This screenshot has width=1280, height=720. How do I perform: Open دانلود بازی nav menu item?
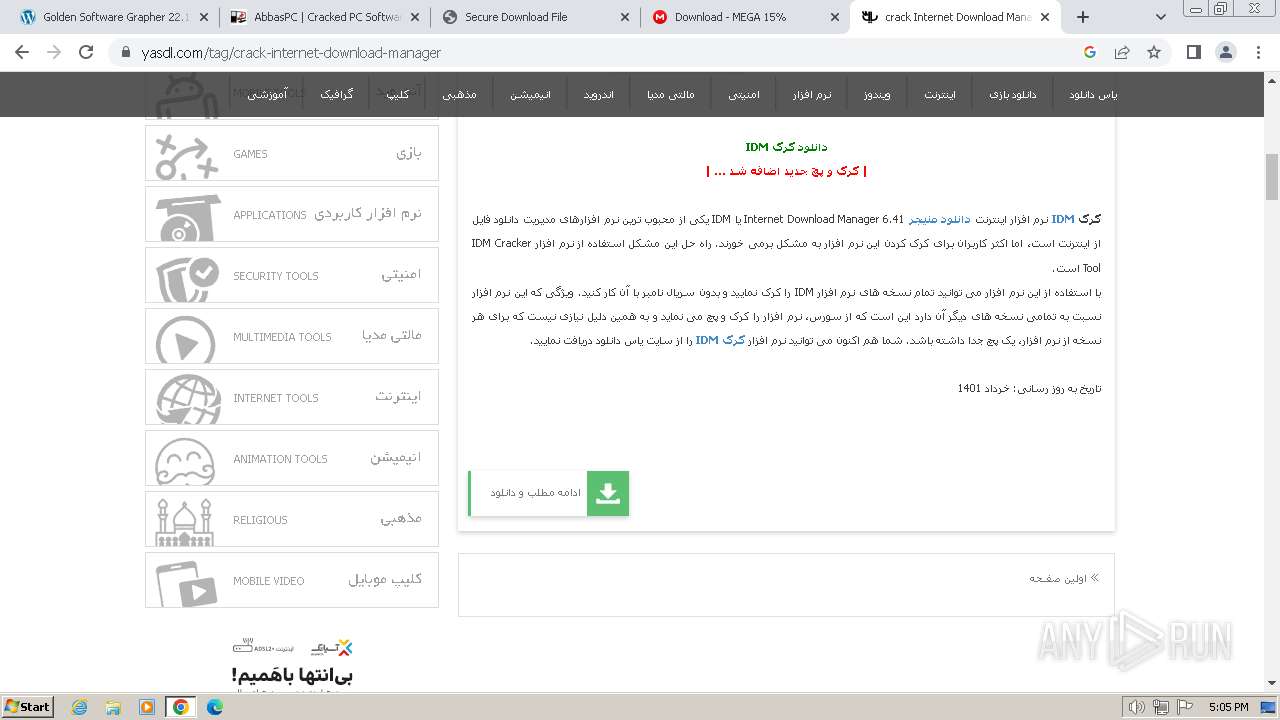tap(1013, 94)
